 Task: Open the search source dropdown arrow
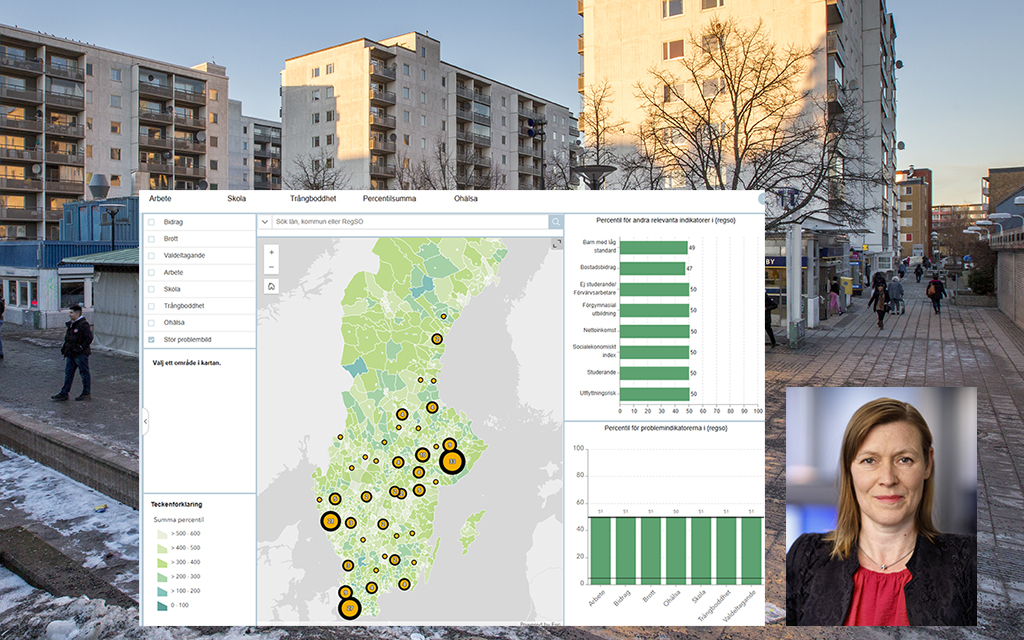(x=265, y=222)
